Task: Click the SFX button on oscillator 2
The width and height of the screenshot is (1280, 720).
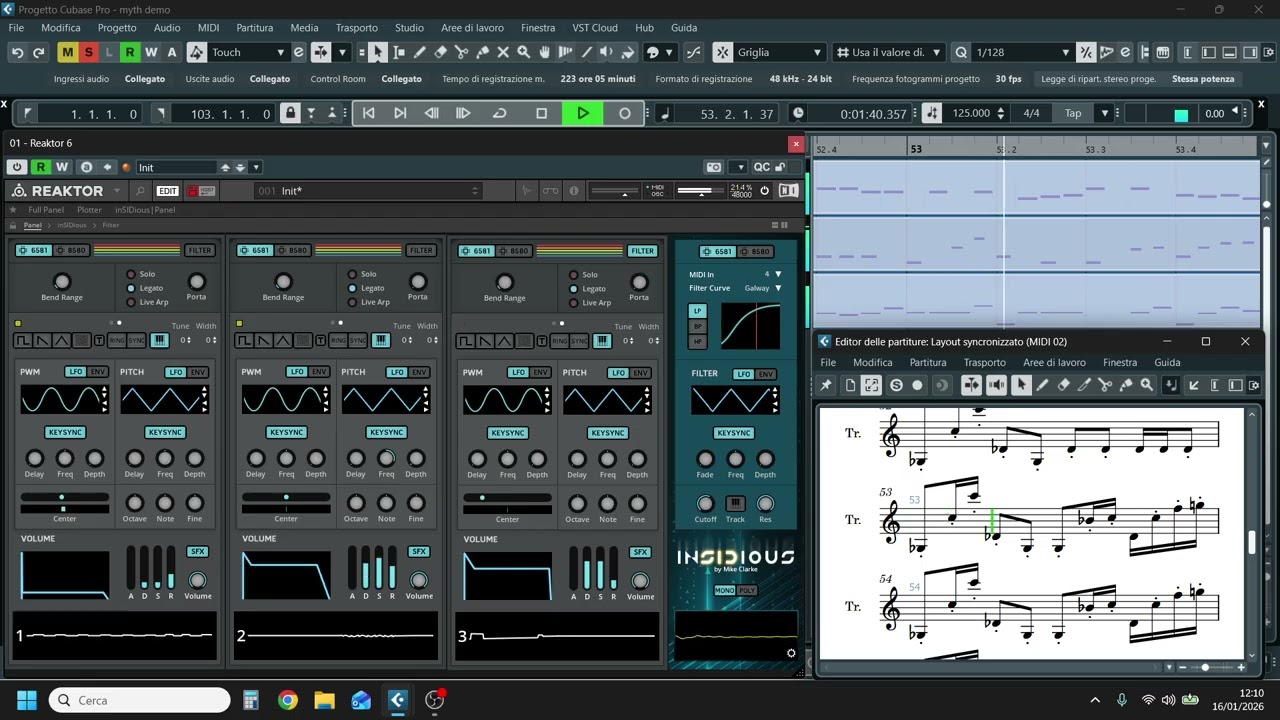Action: coord(419,551)
